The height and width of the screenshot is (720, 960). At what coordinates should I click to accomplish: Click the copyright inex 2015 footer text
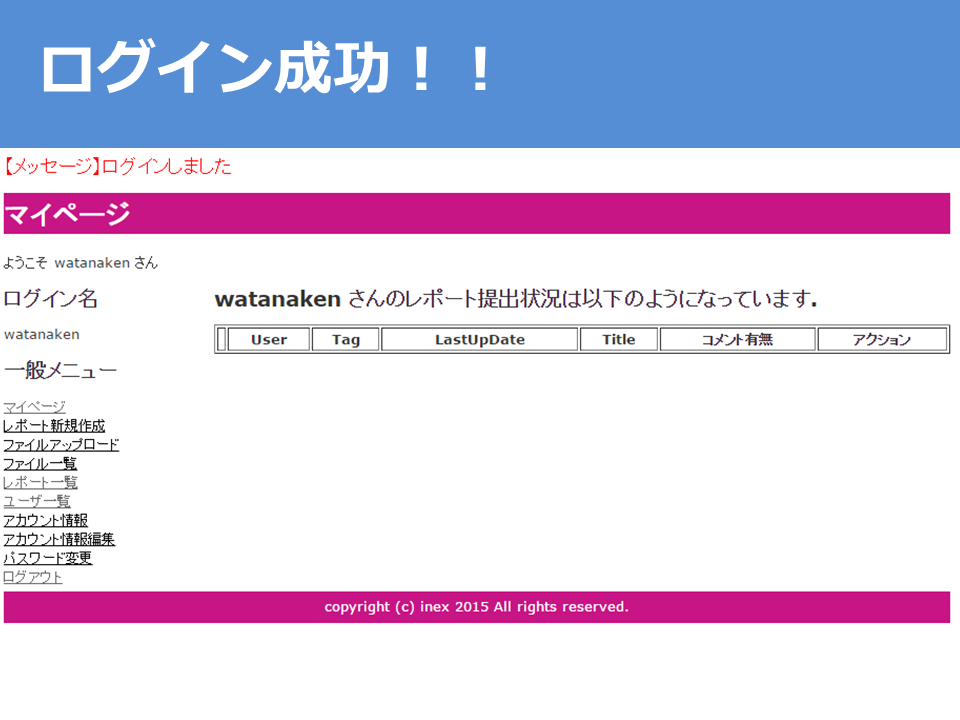476,607
